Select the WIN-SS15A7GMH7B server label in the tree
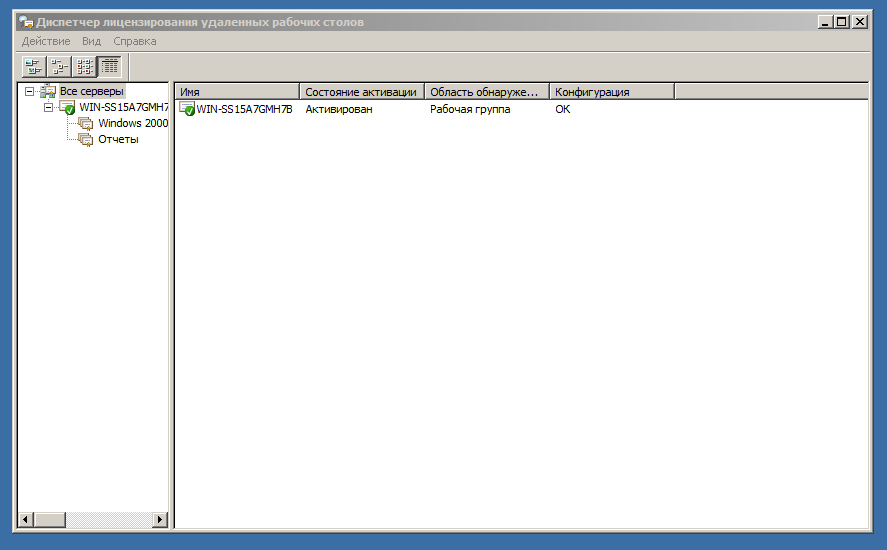The image size is (887, 550). tap(123, 107)
